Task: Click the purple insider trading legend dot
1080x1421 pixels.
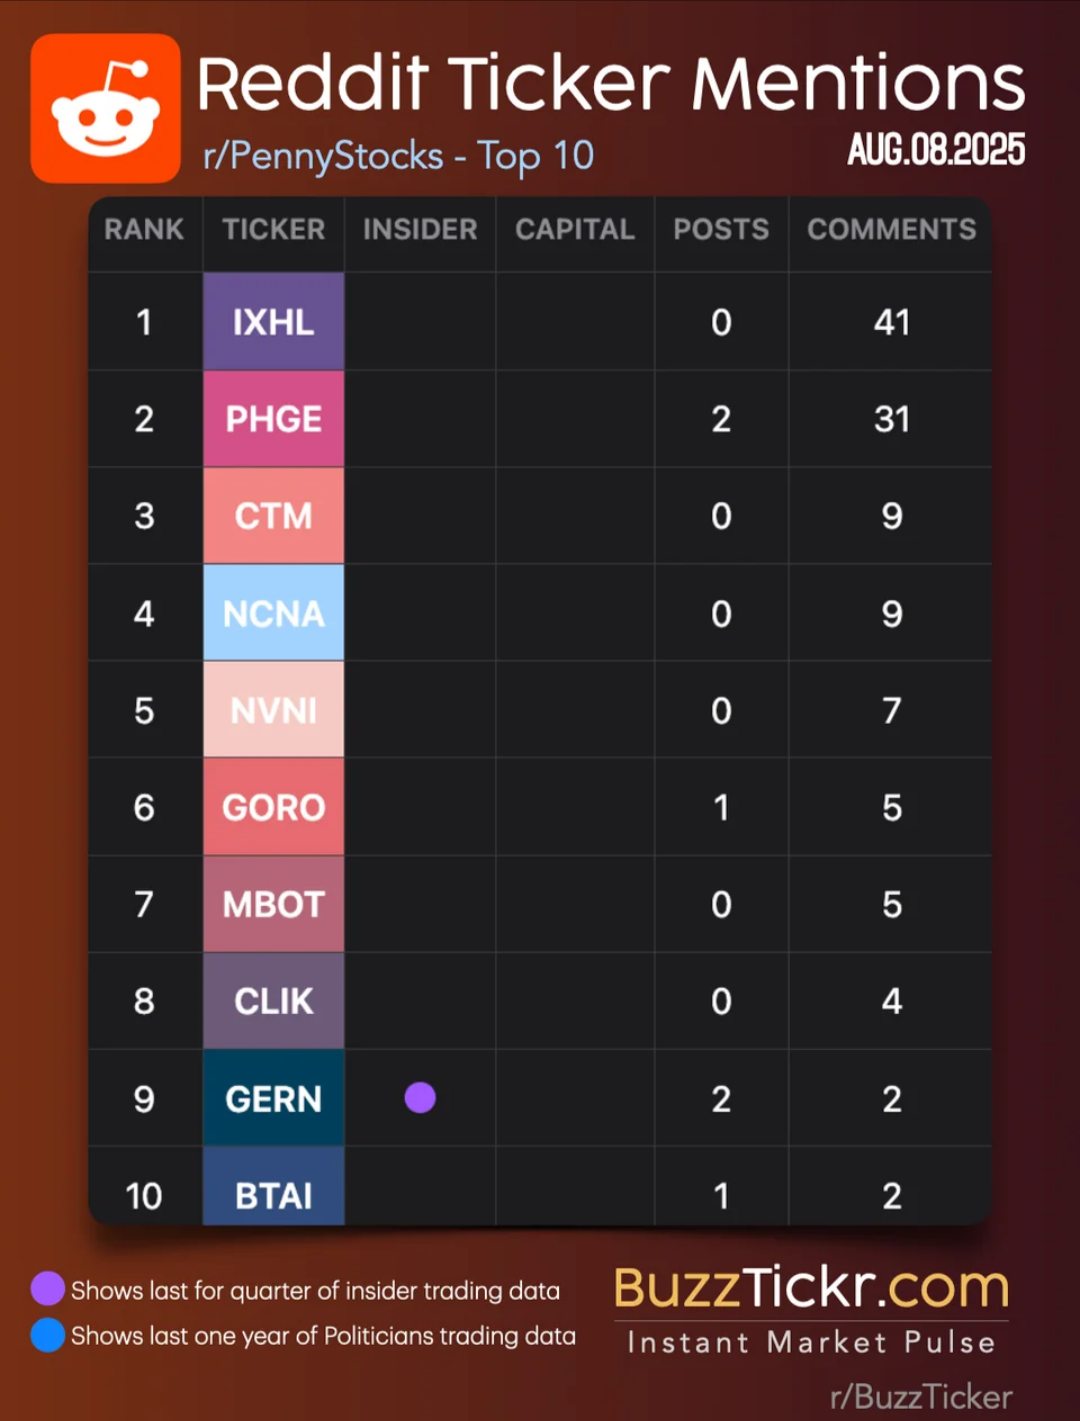Action: tap(48, 1289)
